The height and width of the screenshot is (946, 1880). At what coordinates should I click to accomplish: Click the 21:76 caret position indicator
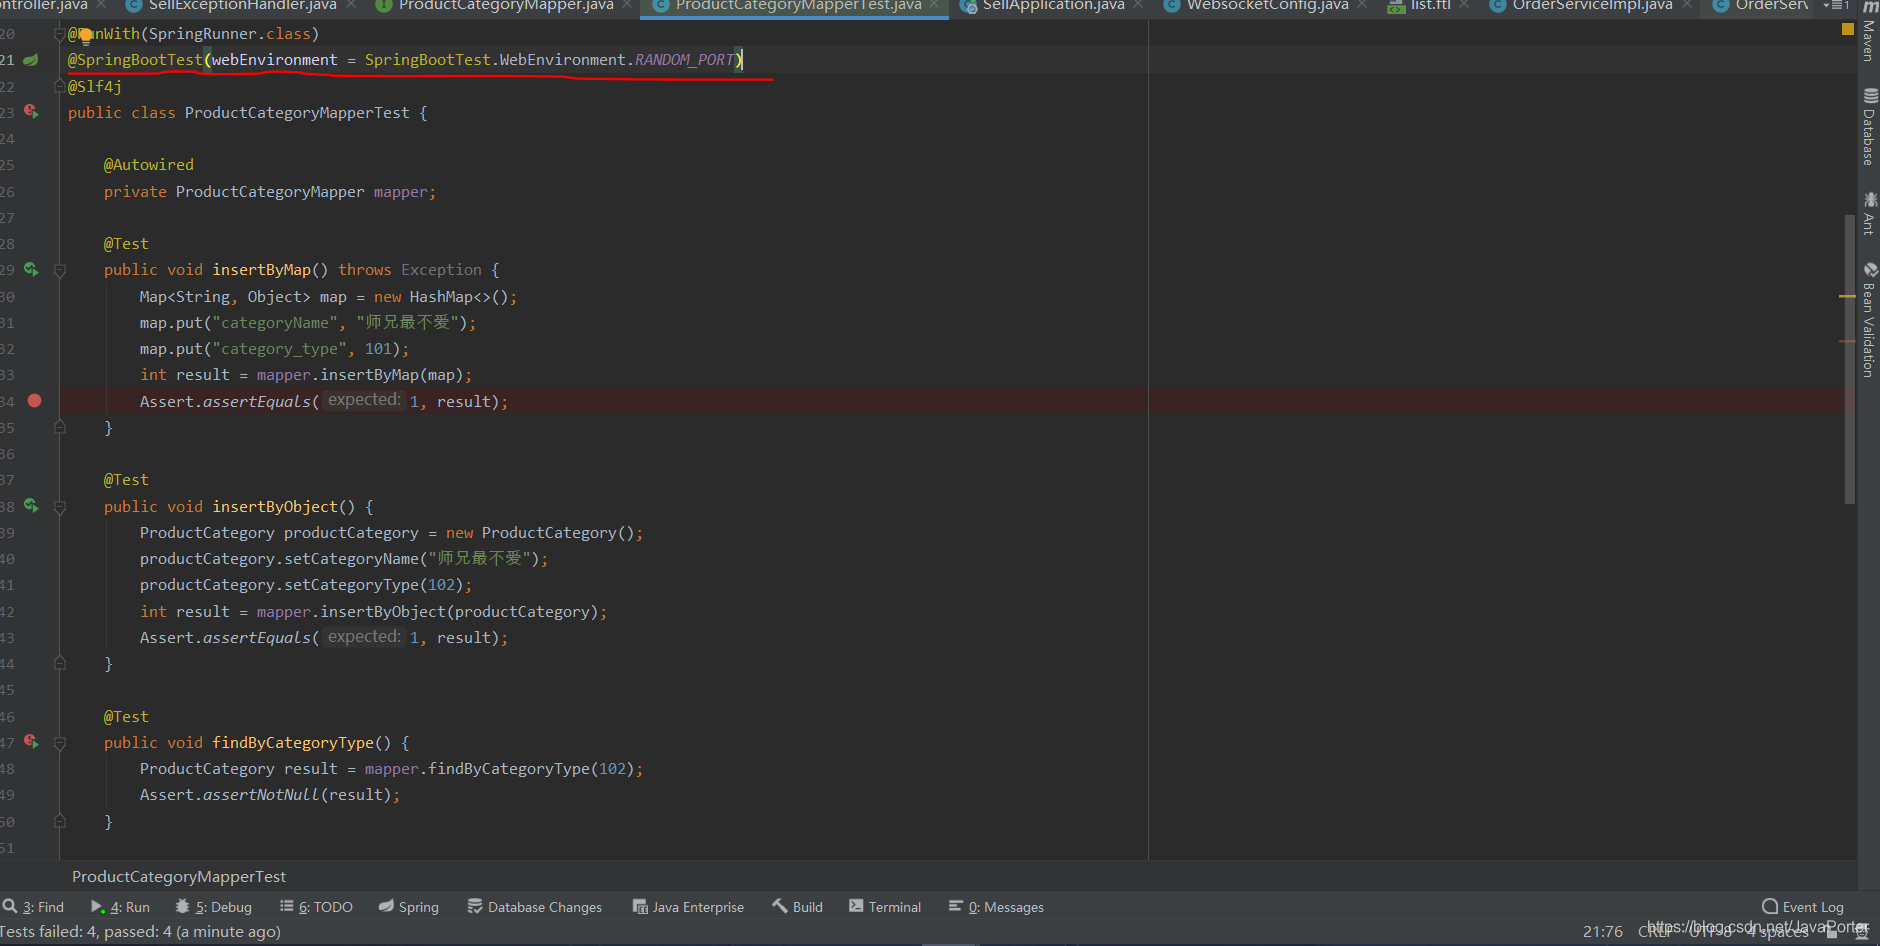pyautogui.click(x=1603, y=932)
